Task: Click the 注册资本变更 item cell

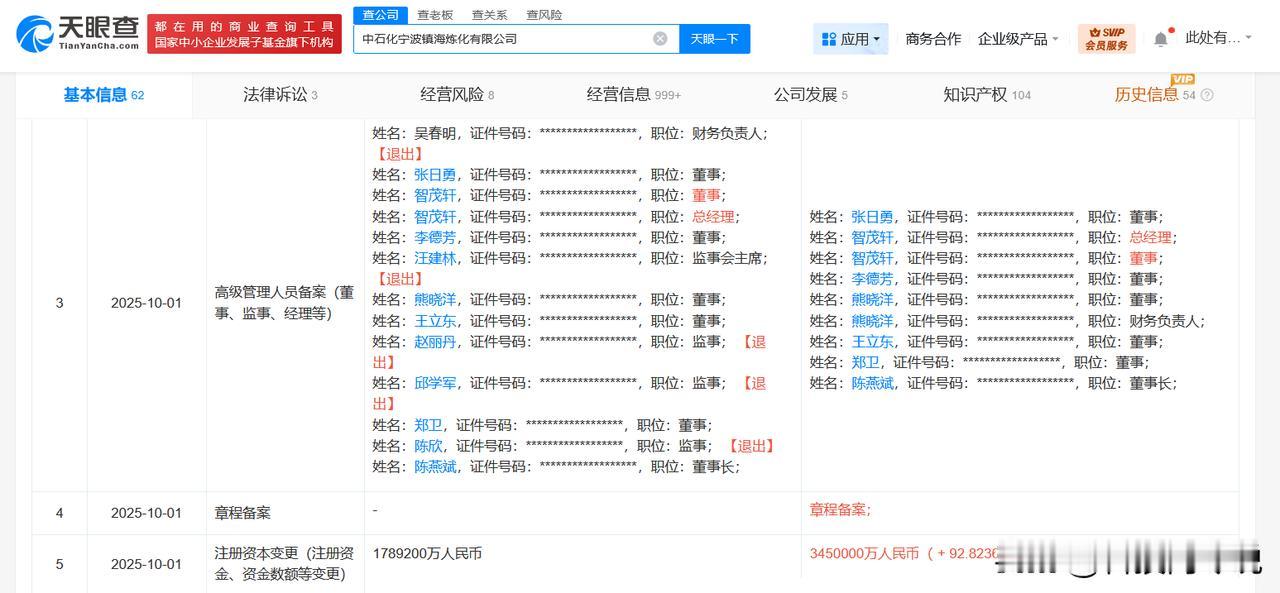Action: (285, 563)
